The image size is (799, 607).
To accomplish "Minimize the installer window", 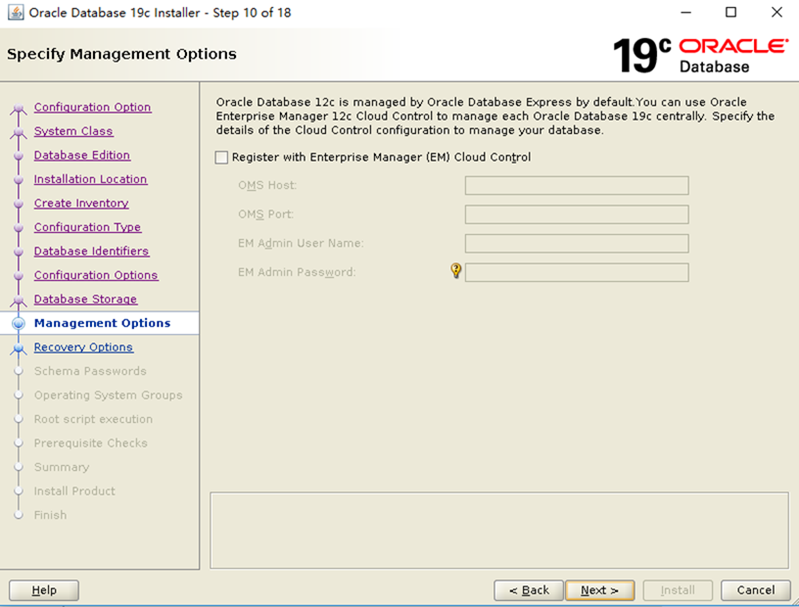I will (686, 12).
